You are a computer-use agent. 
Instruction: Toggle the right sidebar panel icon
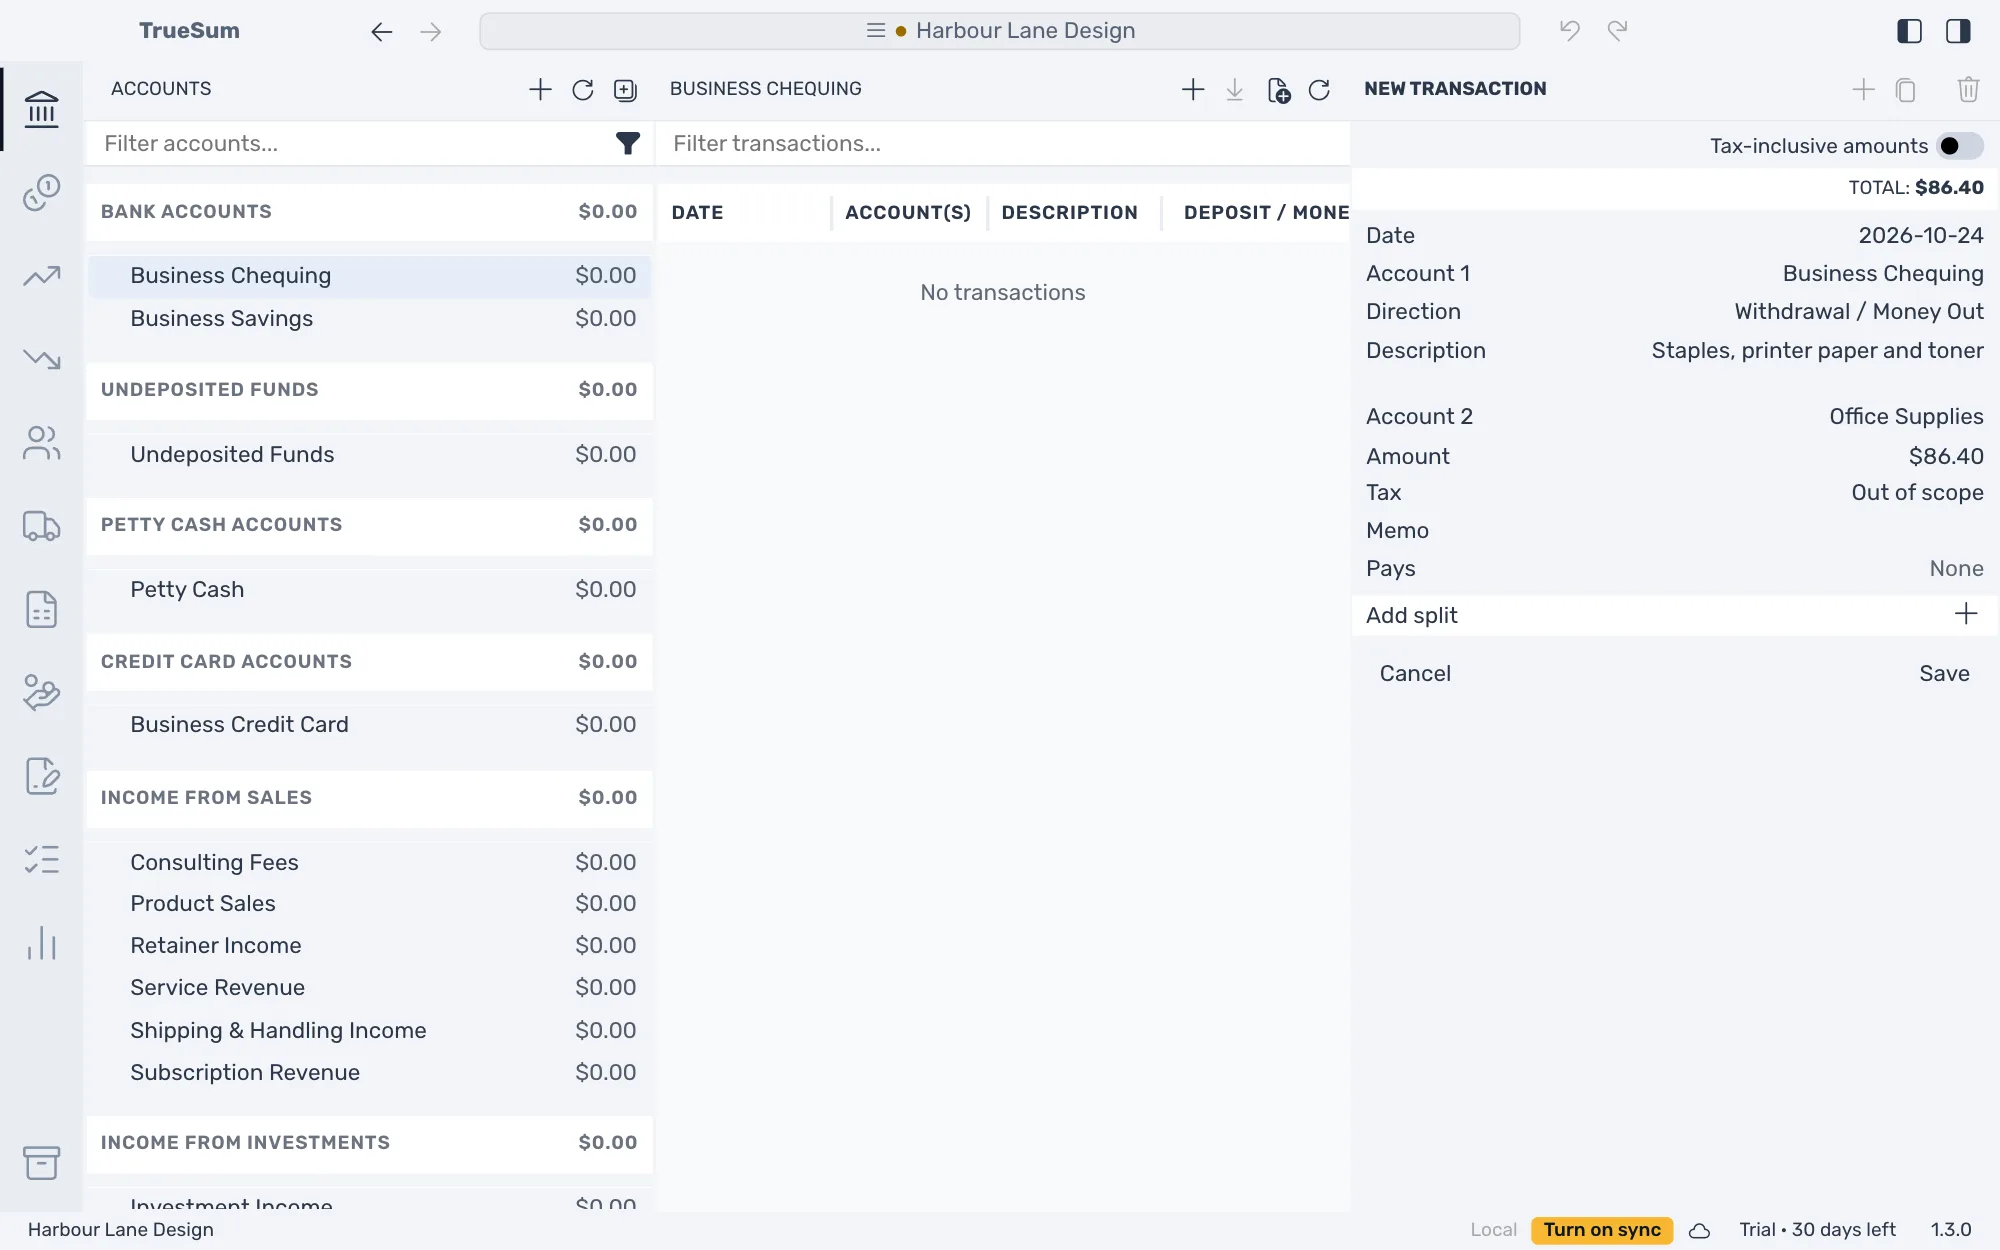(1958, 31)
